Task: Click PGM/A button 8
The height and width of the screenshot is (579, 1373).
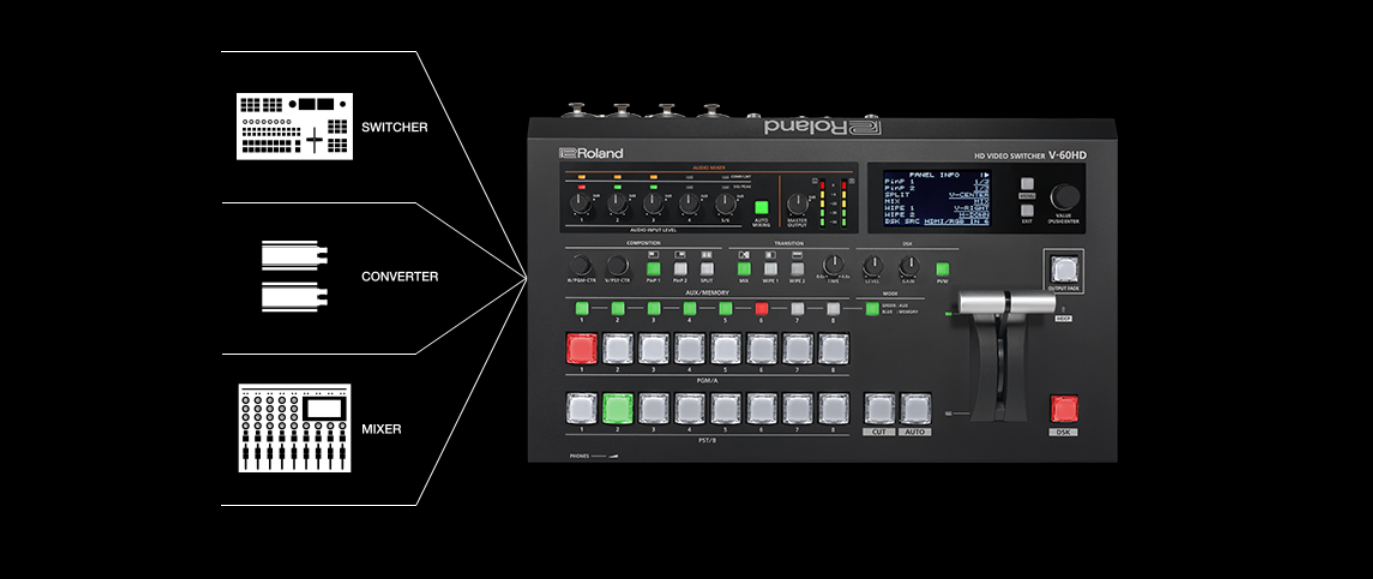Action: tap(833, 348)
